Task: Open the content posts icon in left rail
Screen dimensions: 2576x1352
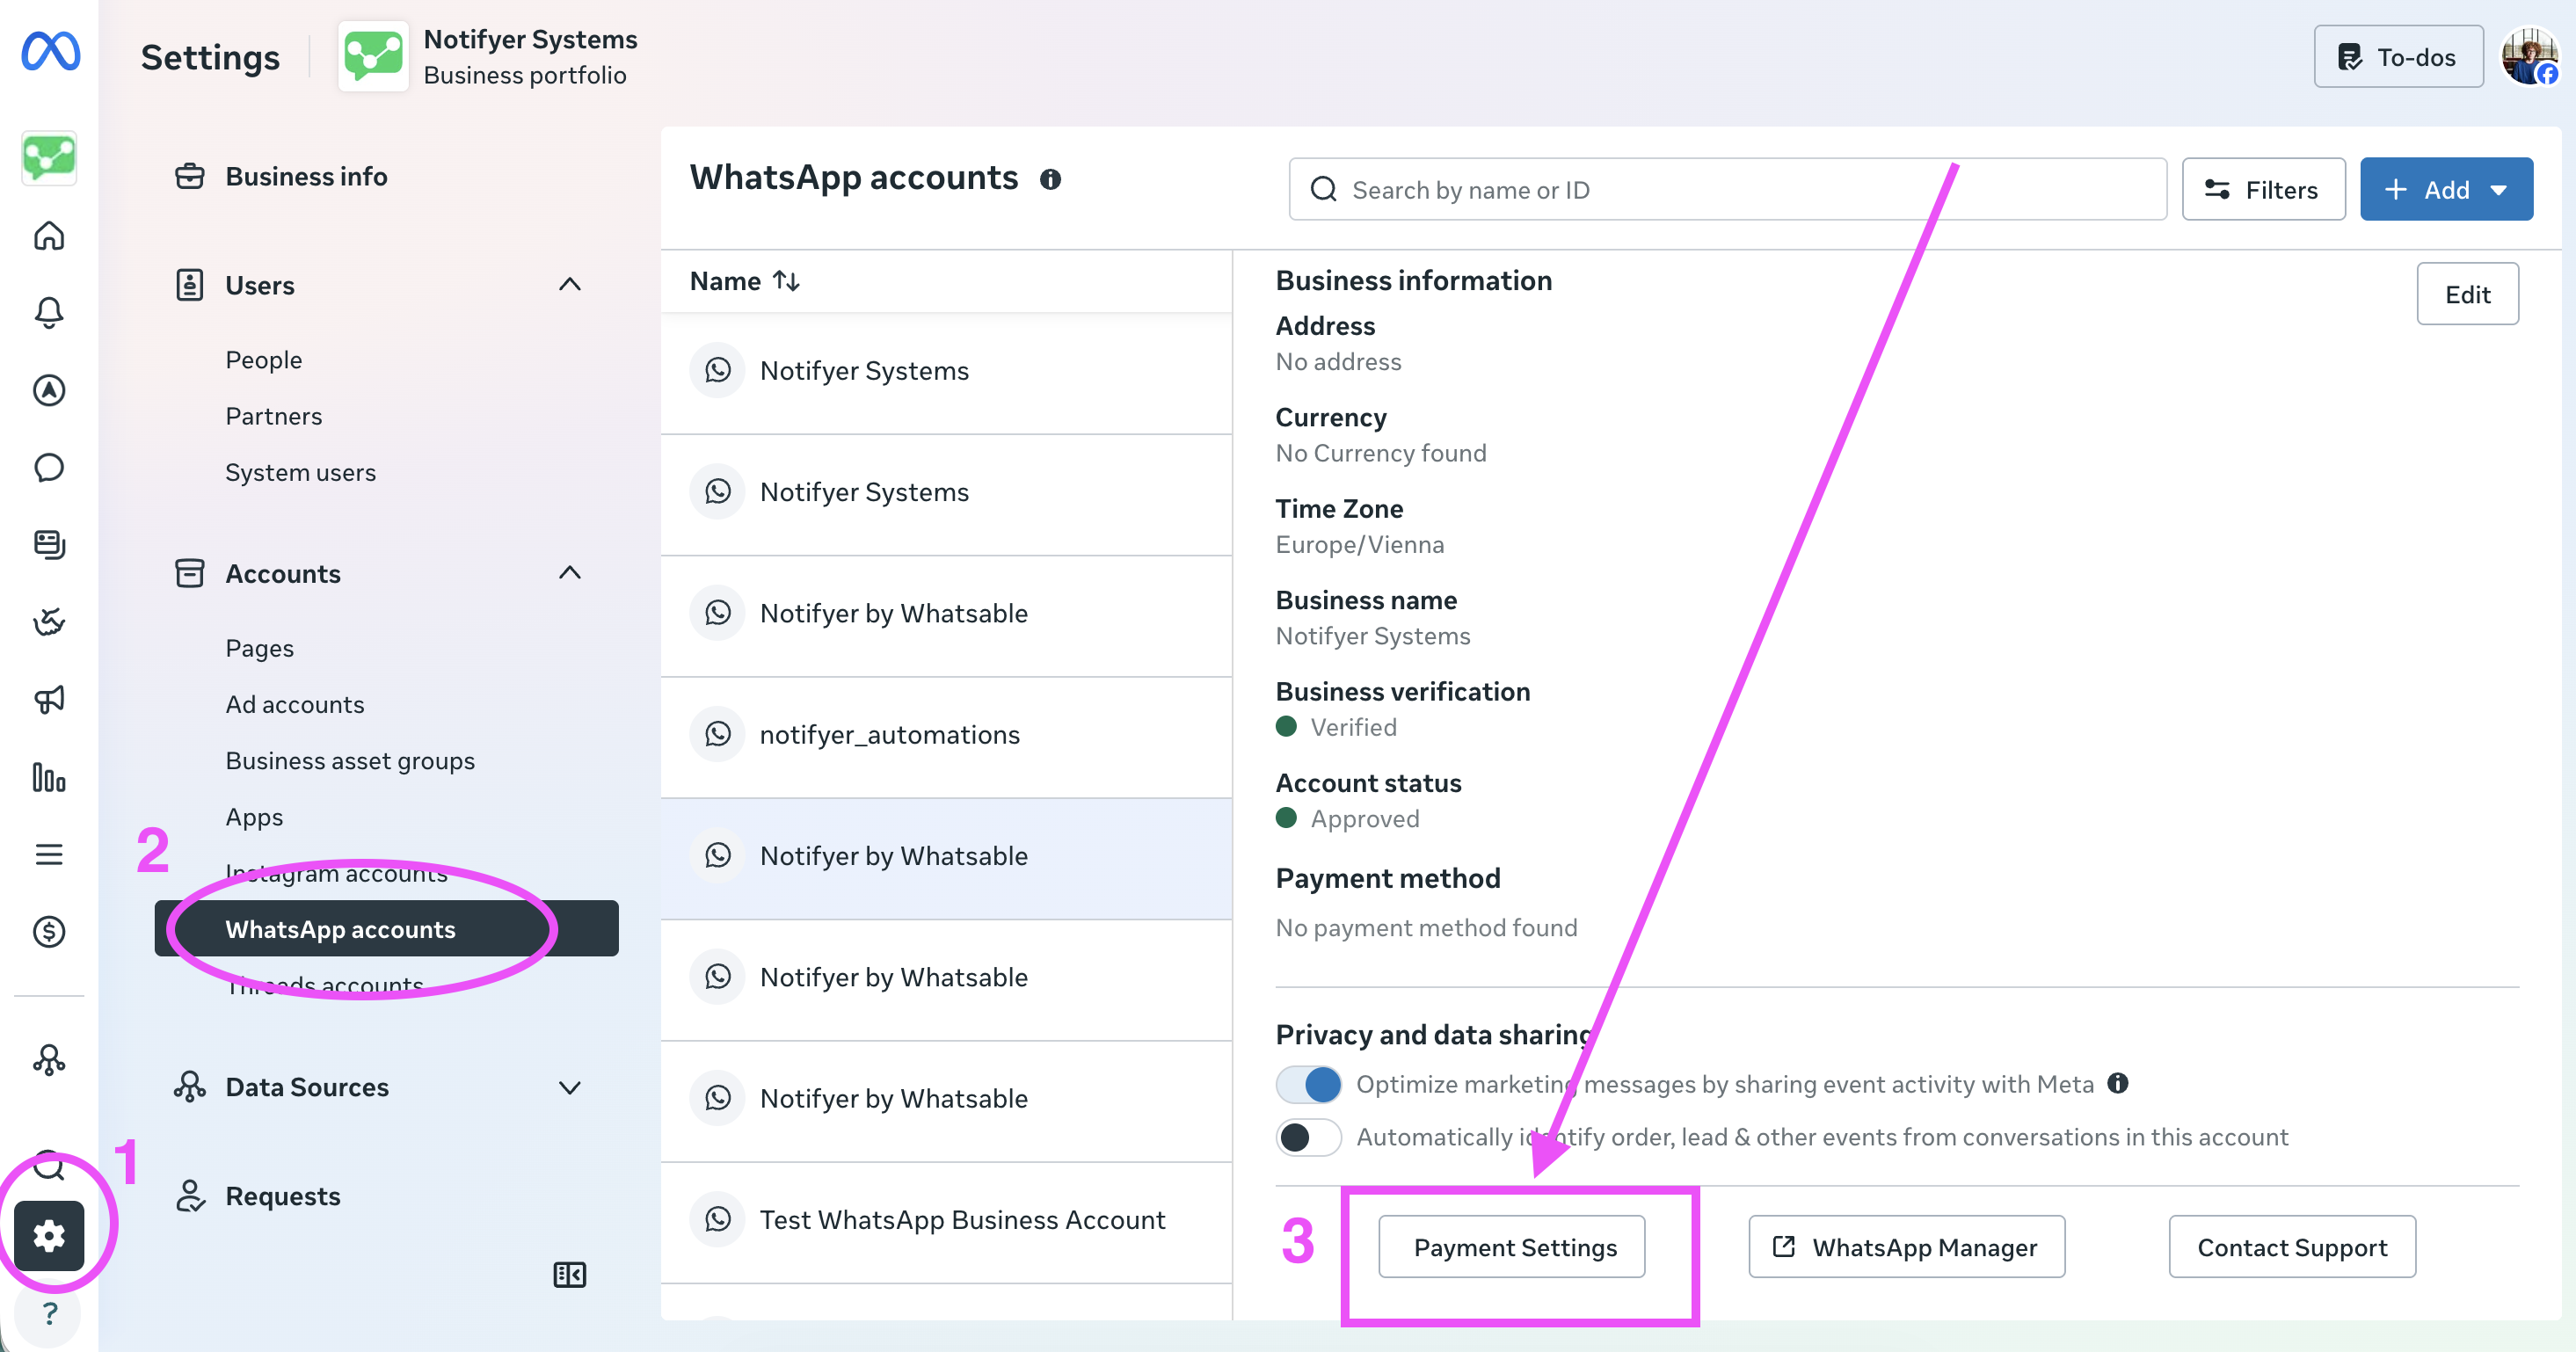Action: coord(49,545)
